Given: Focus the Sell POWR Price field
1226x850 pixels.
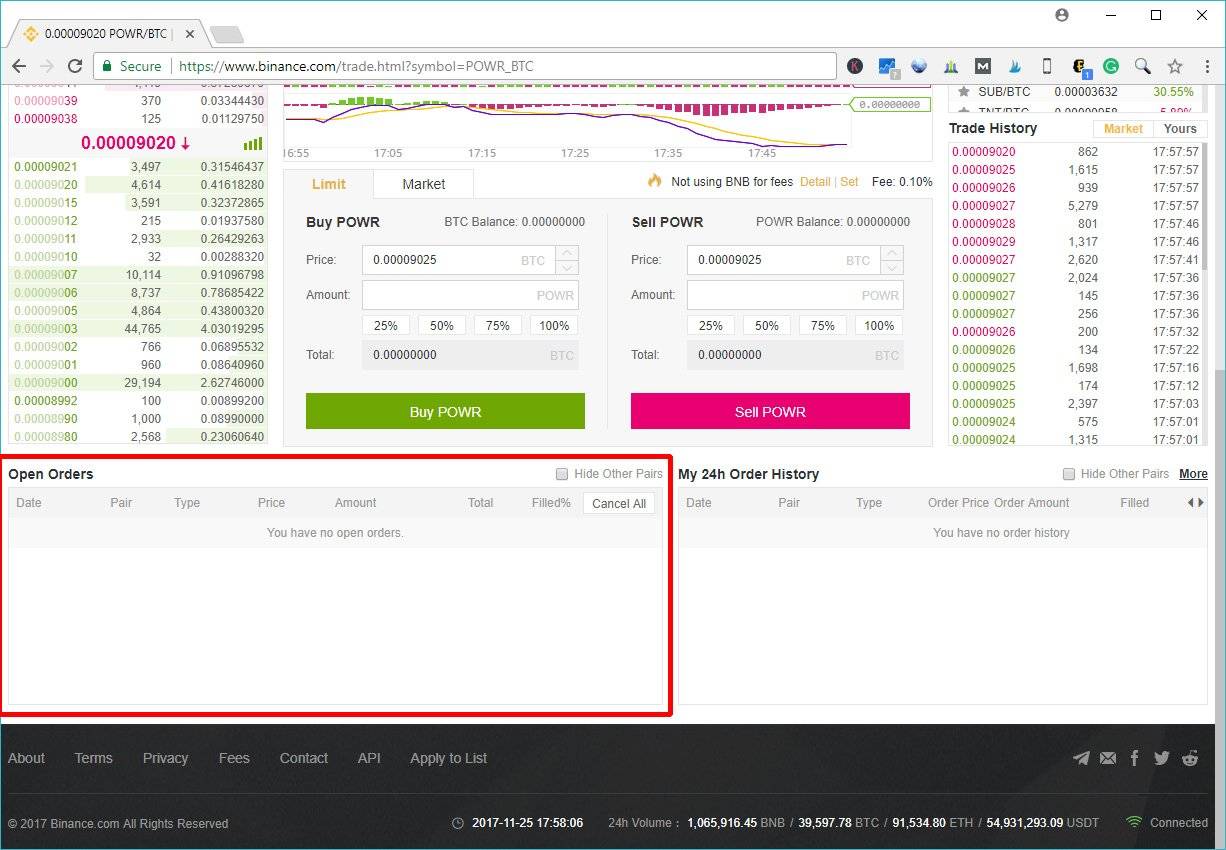Looking at the screenshot, I should pyautogui.click(x=784, y=260).
